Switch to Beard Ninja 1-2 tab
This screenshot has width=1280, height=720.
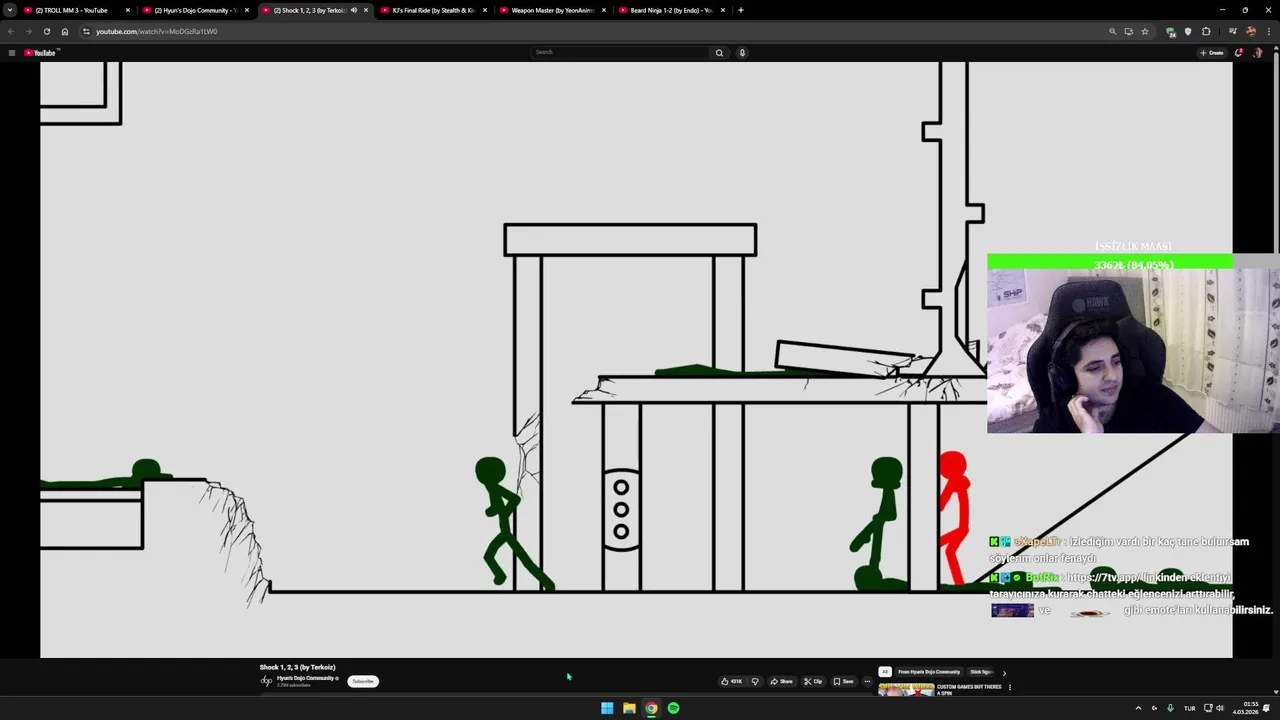(671, 10)
